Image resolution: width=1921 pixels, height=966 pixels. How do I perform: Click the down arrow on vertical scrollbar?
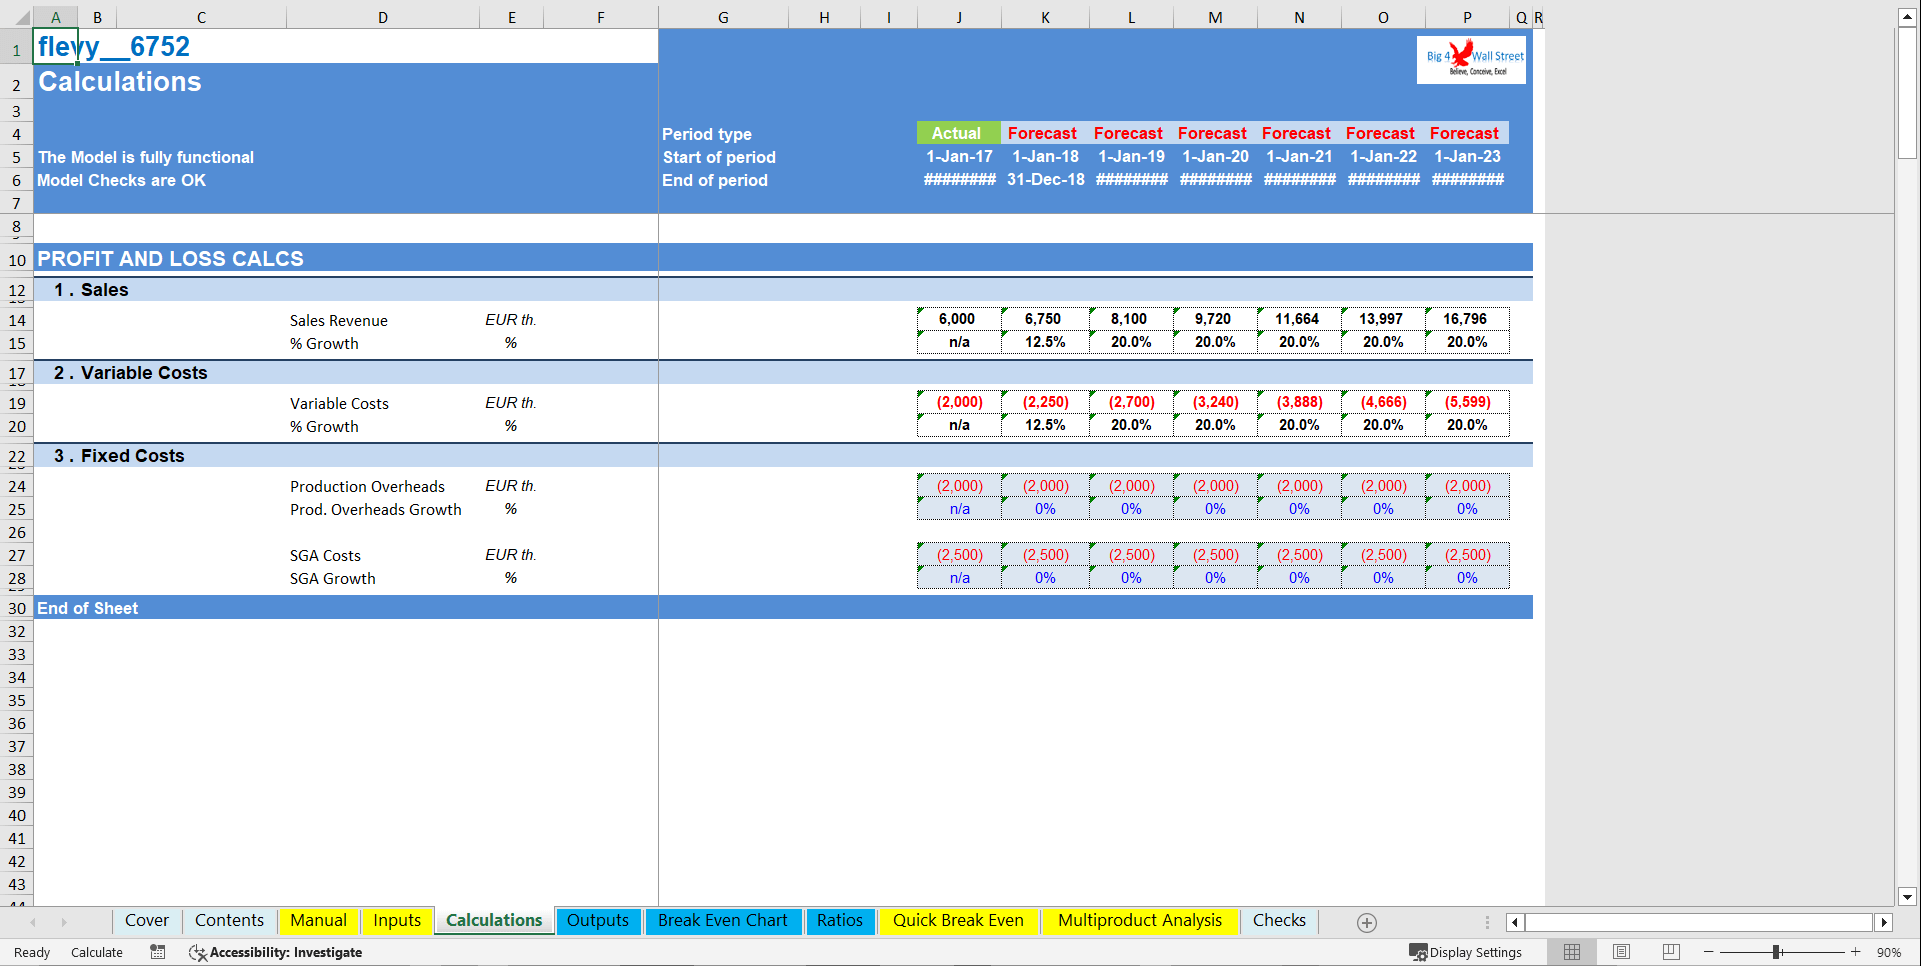pos(1906,898)
